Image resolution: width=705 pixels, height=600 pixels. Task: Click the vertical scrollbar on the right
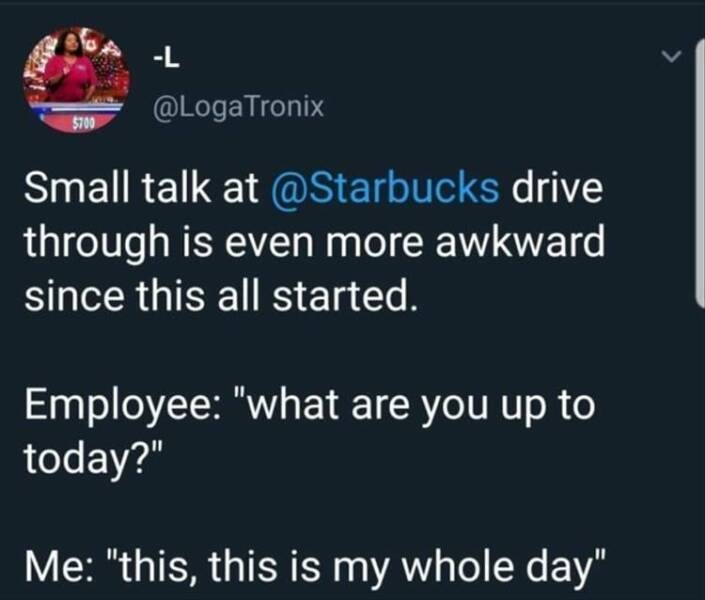698,180
